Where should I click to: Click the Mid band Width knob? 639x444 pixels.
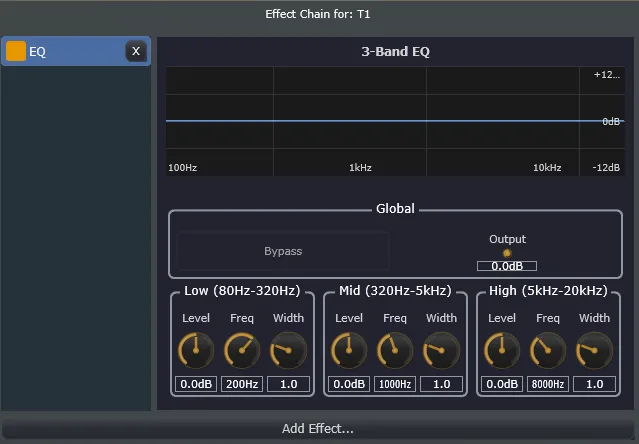pos(441,350)
